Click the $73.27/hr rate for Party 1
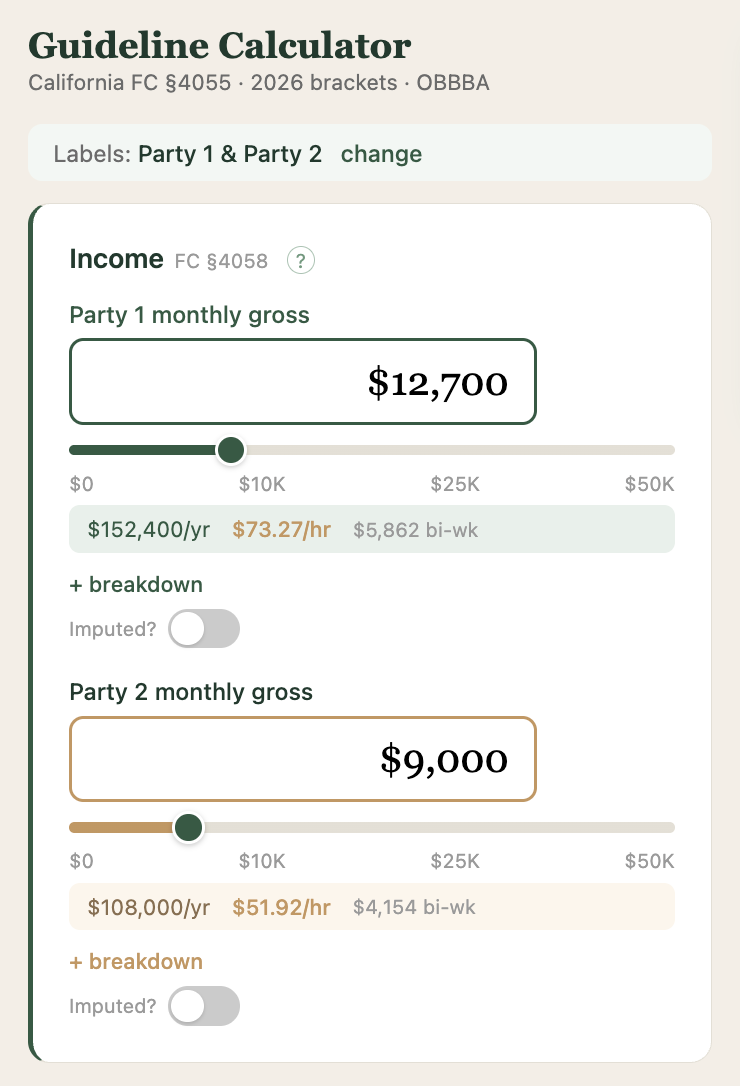This screenshot has width=740, height=1086. [280, 530]
